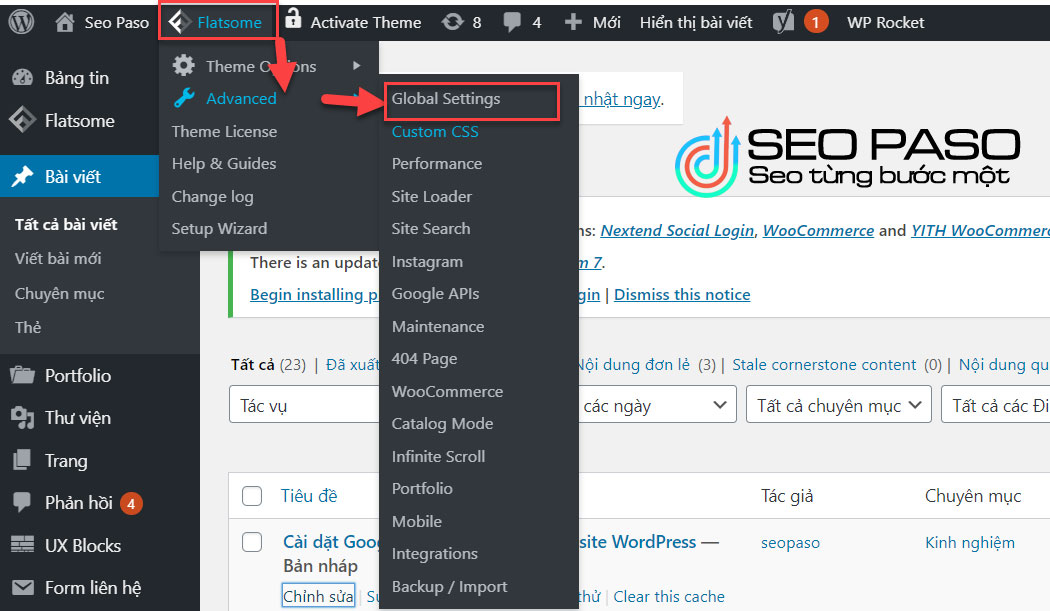Image resolution: width=1050 pixels, height=611 pixels.
Task: Expand the Theme Options submenu arrow
Action: coord(356,66)
